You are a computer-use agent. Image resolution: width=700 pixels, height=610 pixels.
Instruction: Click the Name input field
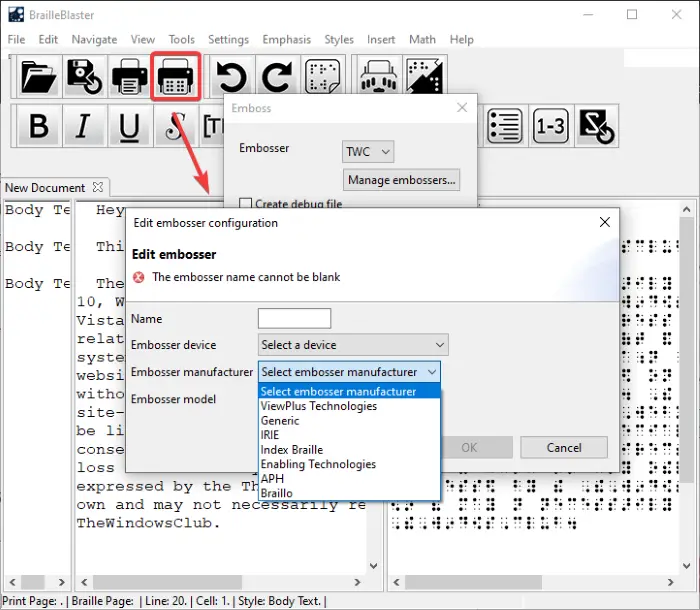click(294, 319)
